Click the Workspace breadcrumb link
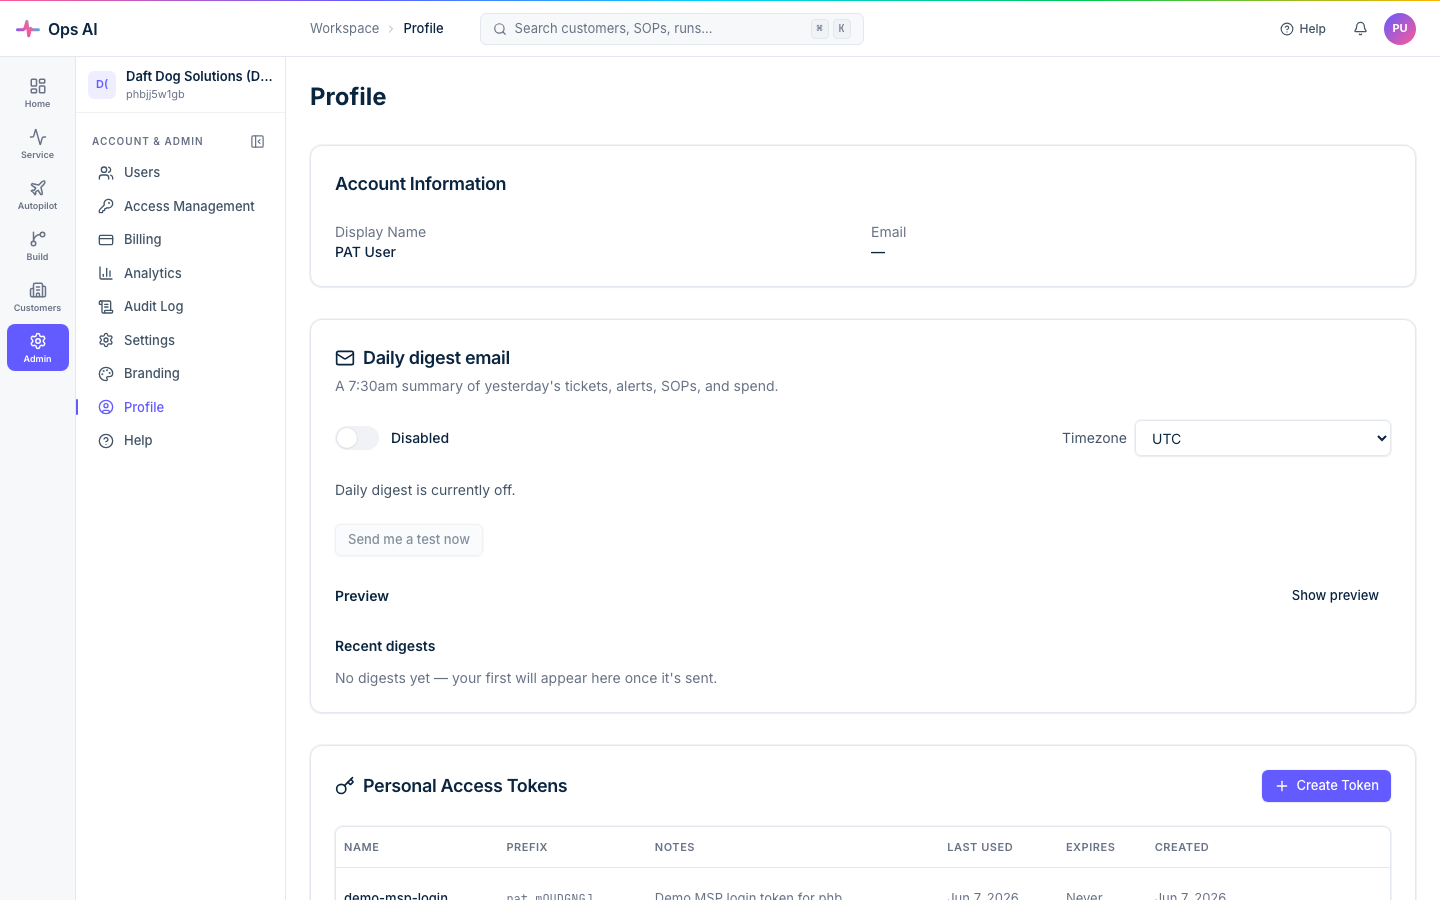1440x900 pixels. point(344,28)
